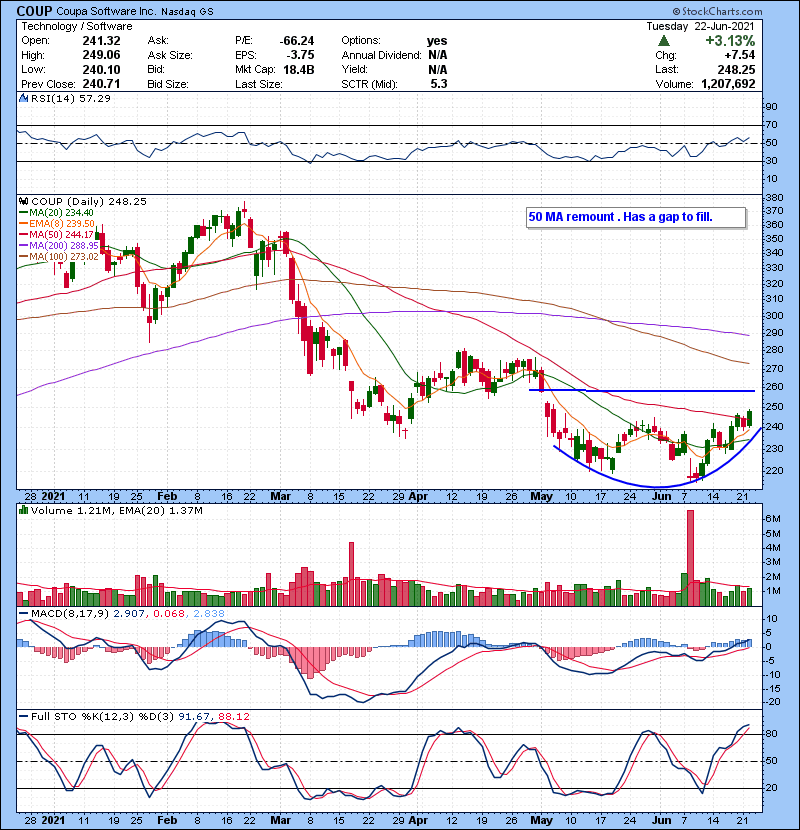Click the MA(200) 288.95 legend entry
800x830 pixels.
(x=59, y=246)
